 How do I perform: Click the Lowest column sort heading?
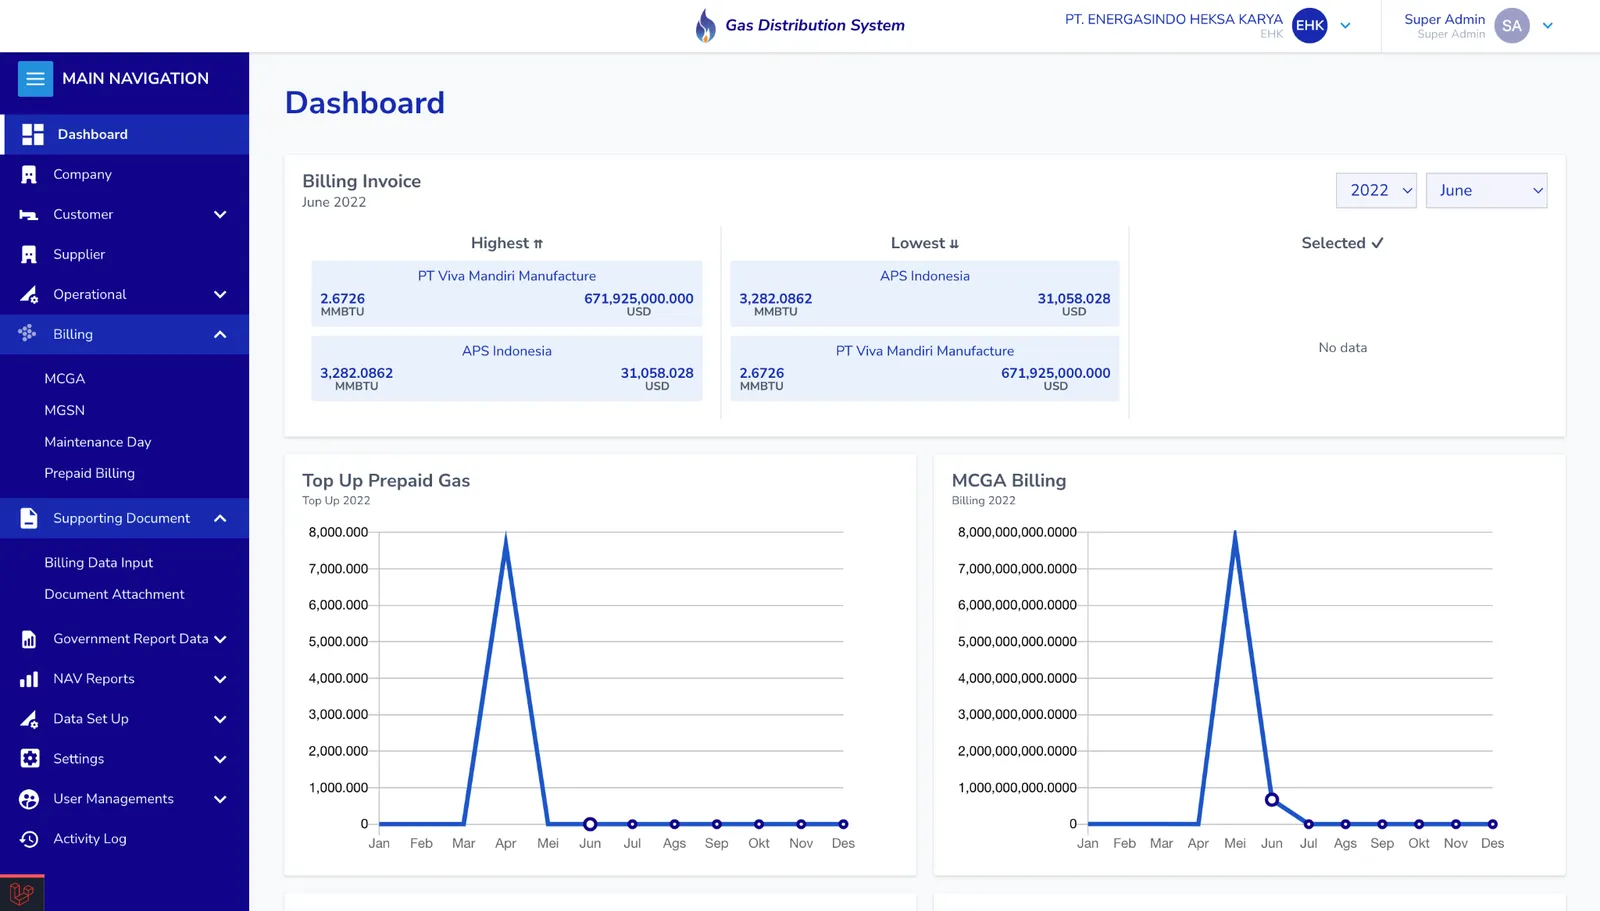tap(925, 243)
